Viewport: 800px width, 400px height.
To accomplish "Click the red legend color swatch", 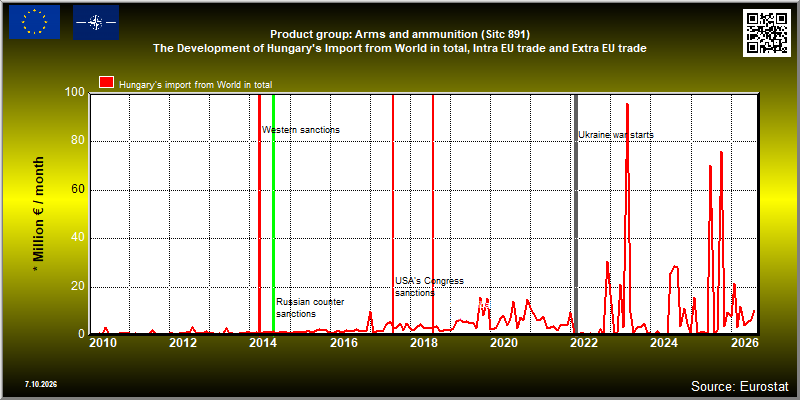I will pyautogui.click(x=106, y=82).
